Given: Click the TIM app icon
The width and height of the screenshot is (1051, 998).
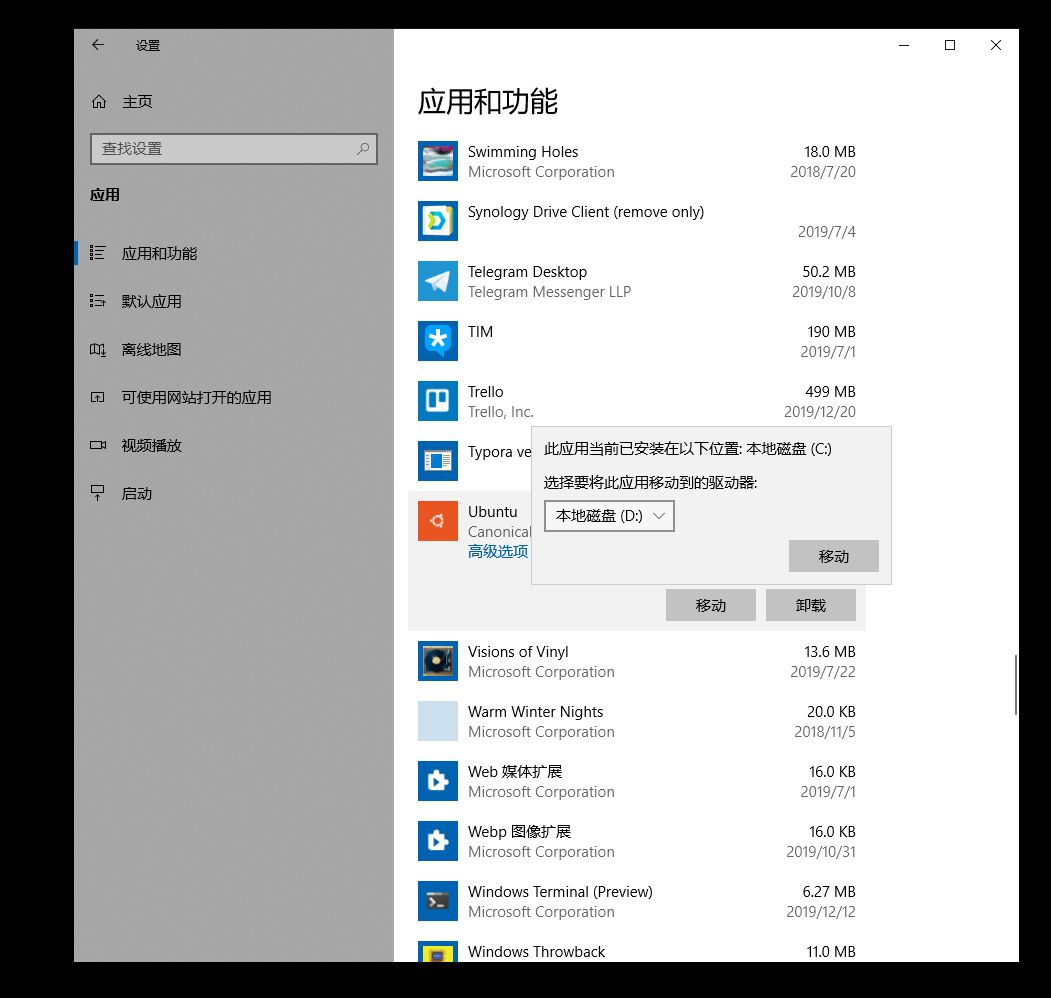Looking at the screenshot, I should (x=438, y=340).
